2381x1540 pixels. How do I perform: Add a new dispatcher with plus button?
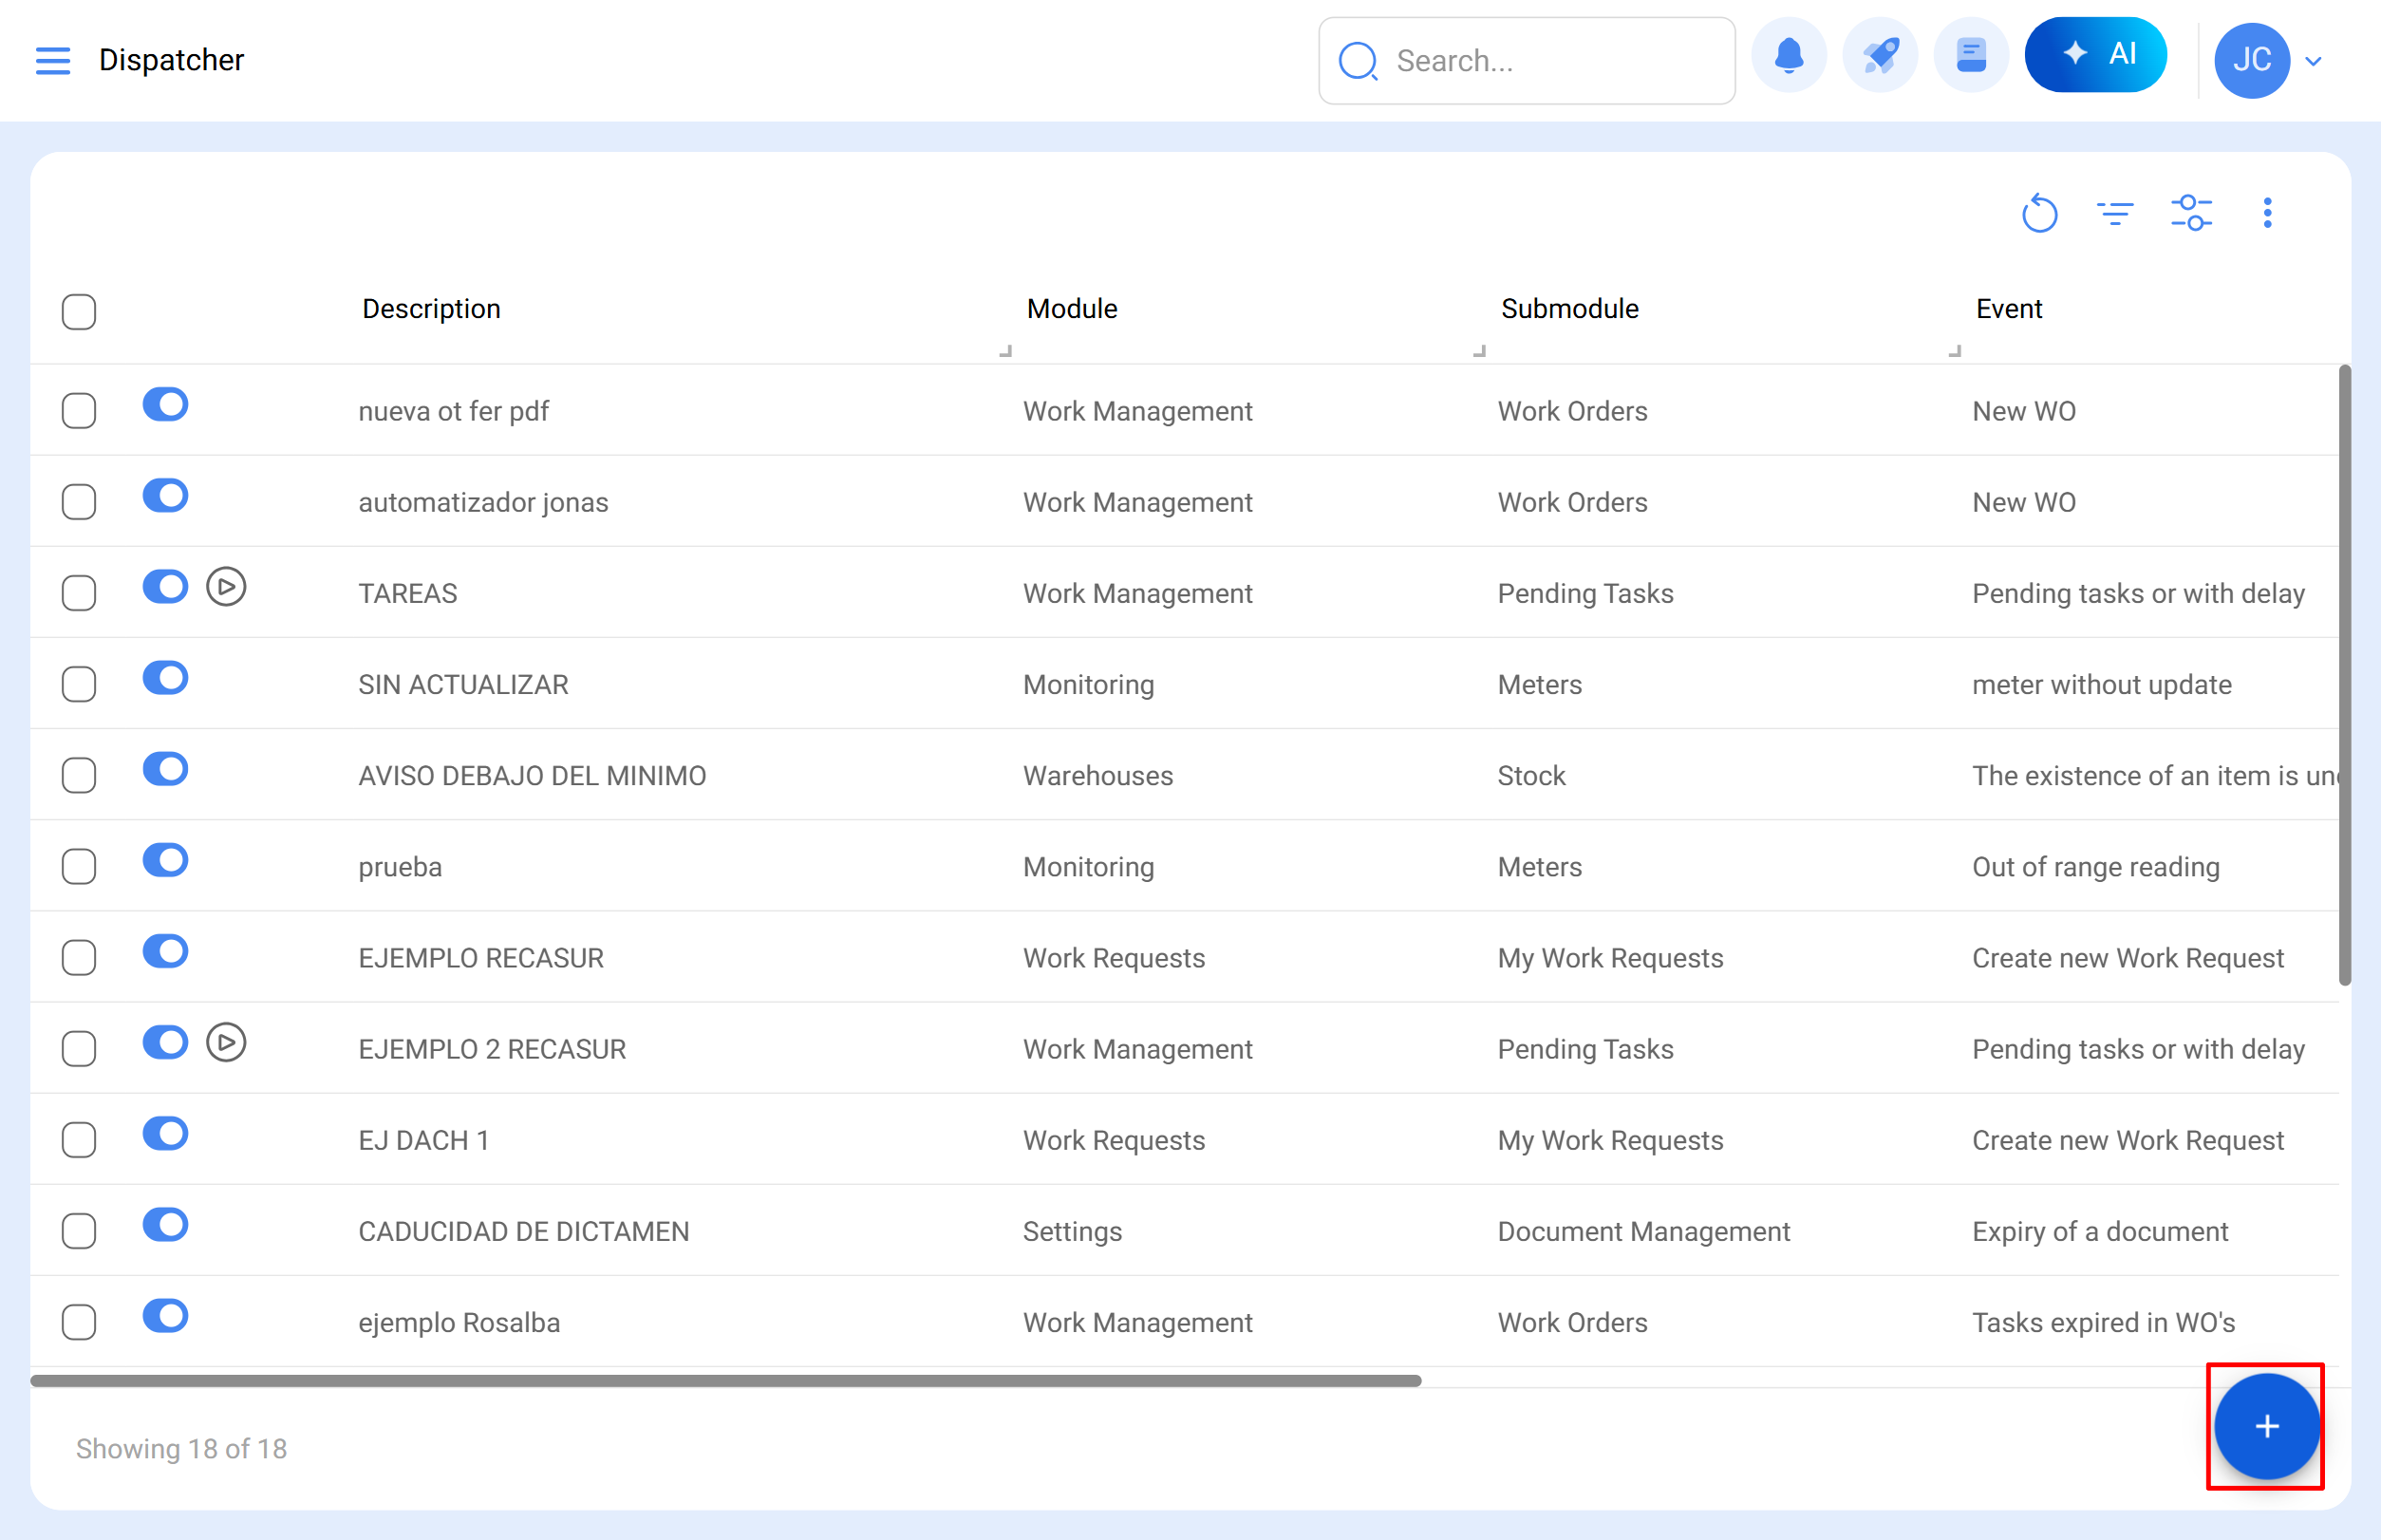pos(2266,1426)
